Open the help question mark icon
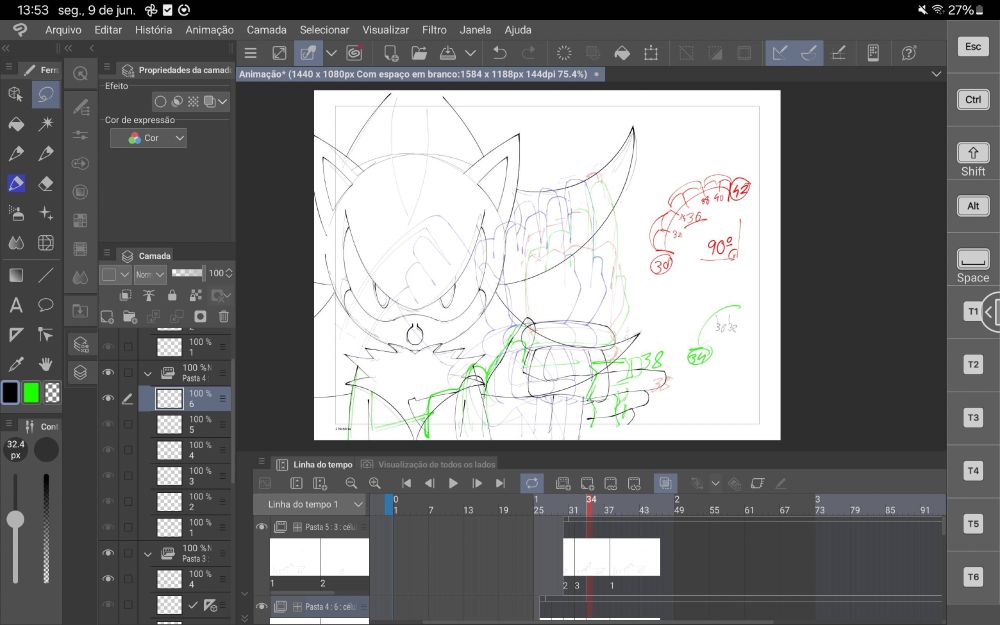This screenshot has height=625, width=1000. click(909, 53)
